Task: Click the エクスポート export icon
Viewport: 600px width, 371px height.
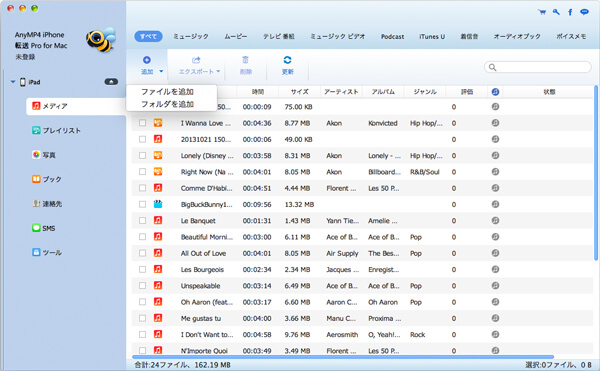Action: [x=196, y=60]
